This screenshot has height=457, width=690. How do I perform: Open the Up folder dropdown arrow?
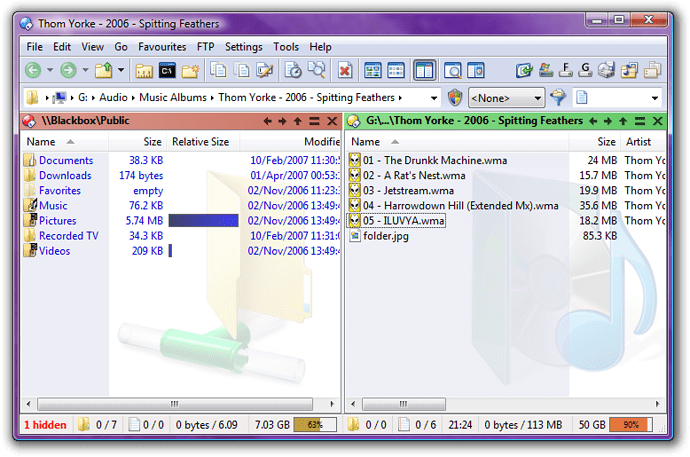click(121, 70)
